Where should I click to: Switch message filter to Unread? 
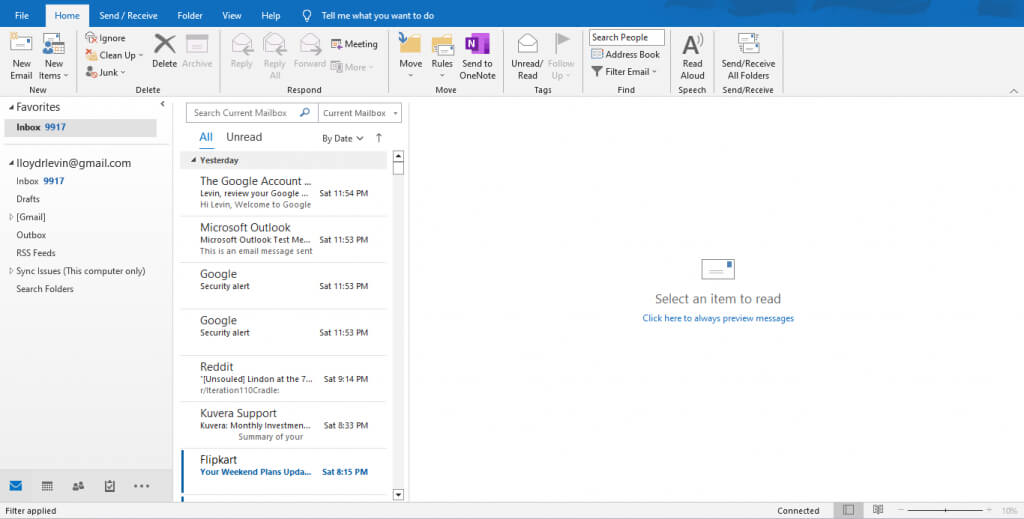(244, 137)
